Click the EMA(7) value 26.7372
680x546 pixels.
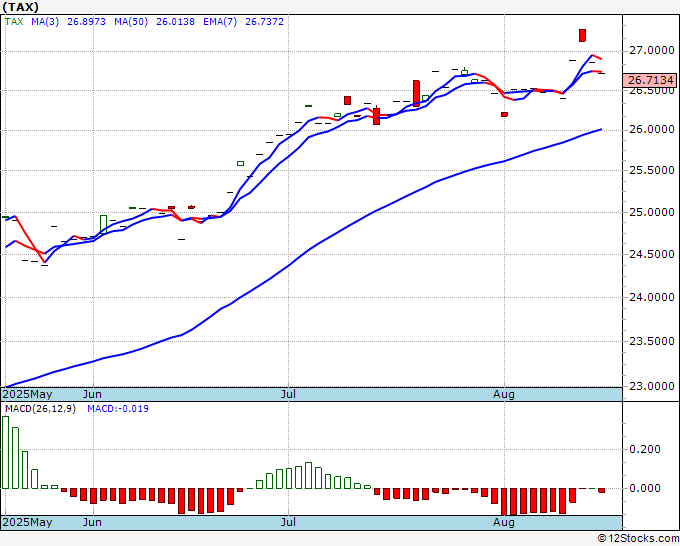[x=265, y=22]
